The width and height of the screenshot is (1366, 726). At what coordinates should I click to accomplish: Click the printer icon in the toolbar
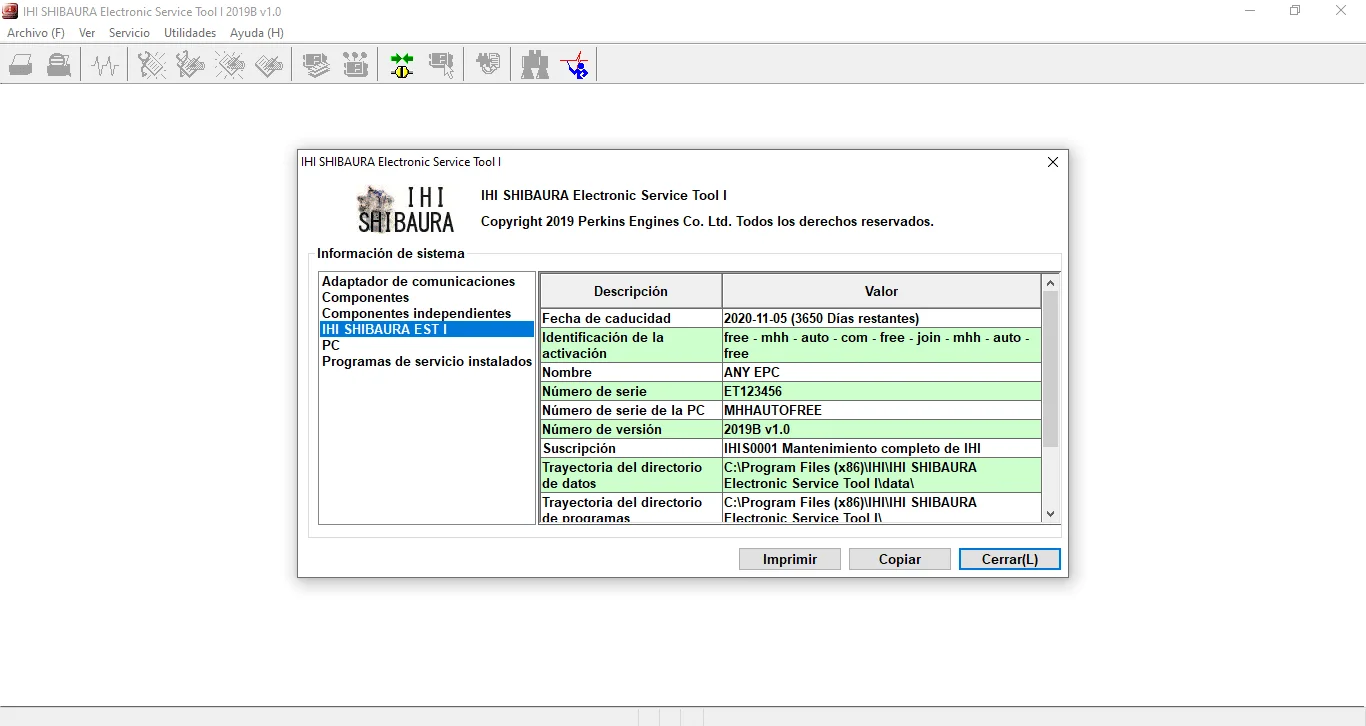21,66
